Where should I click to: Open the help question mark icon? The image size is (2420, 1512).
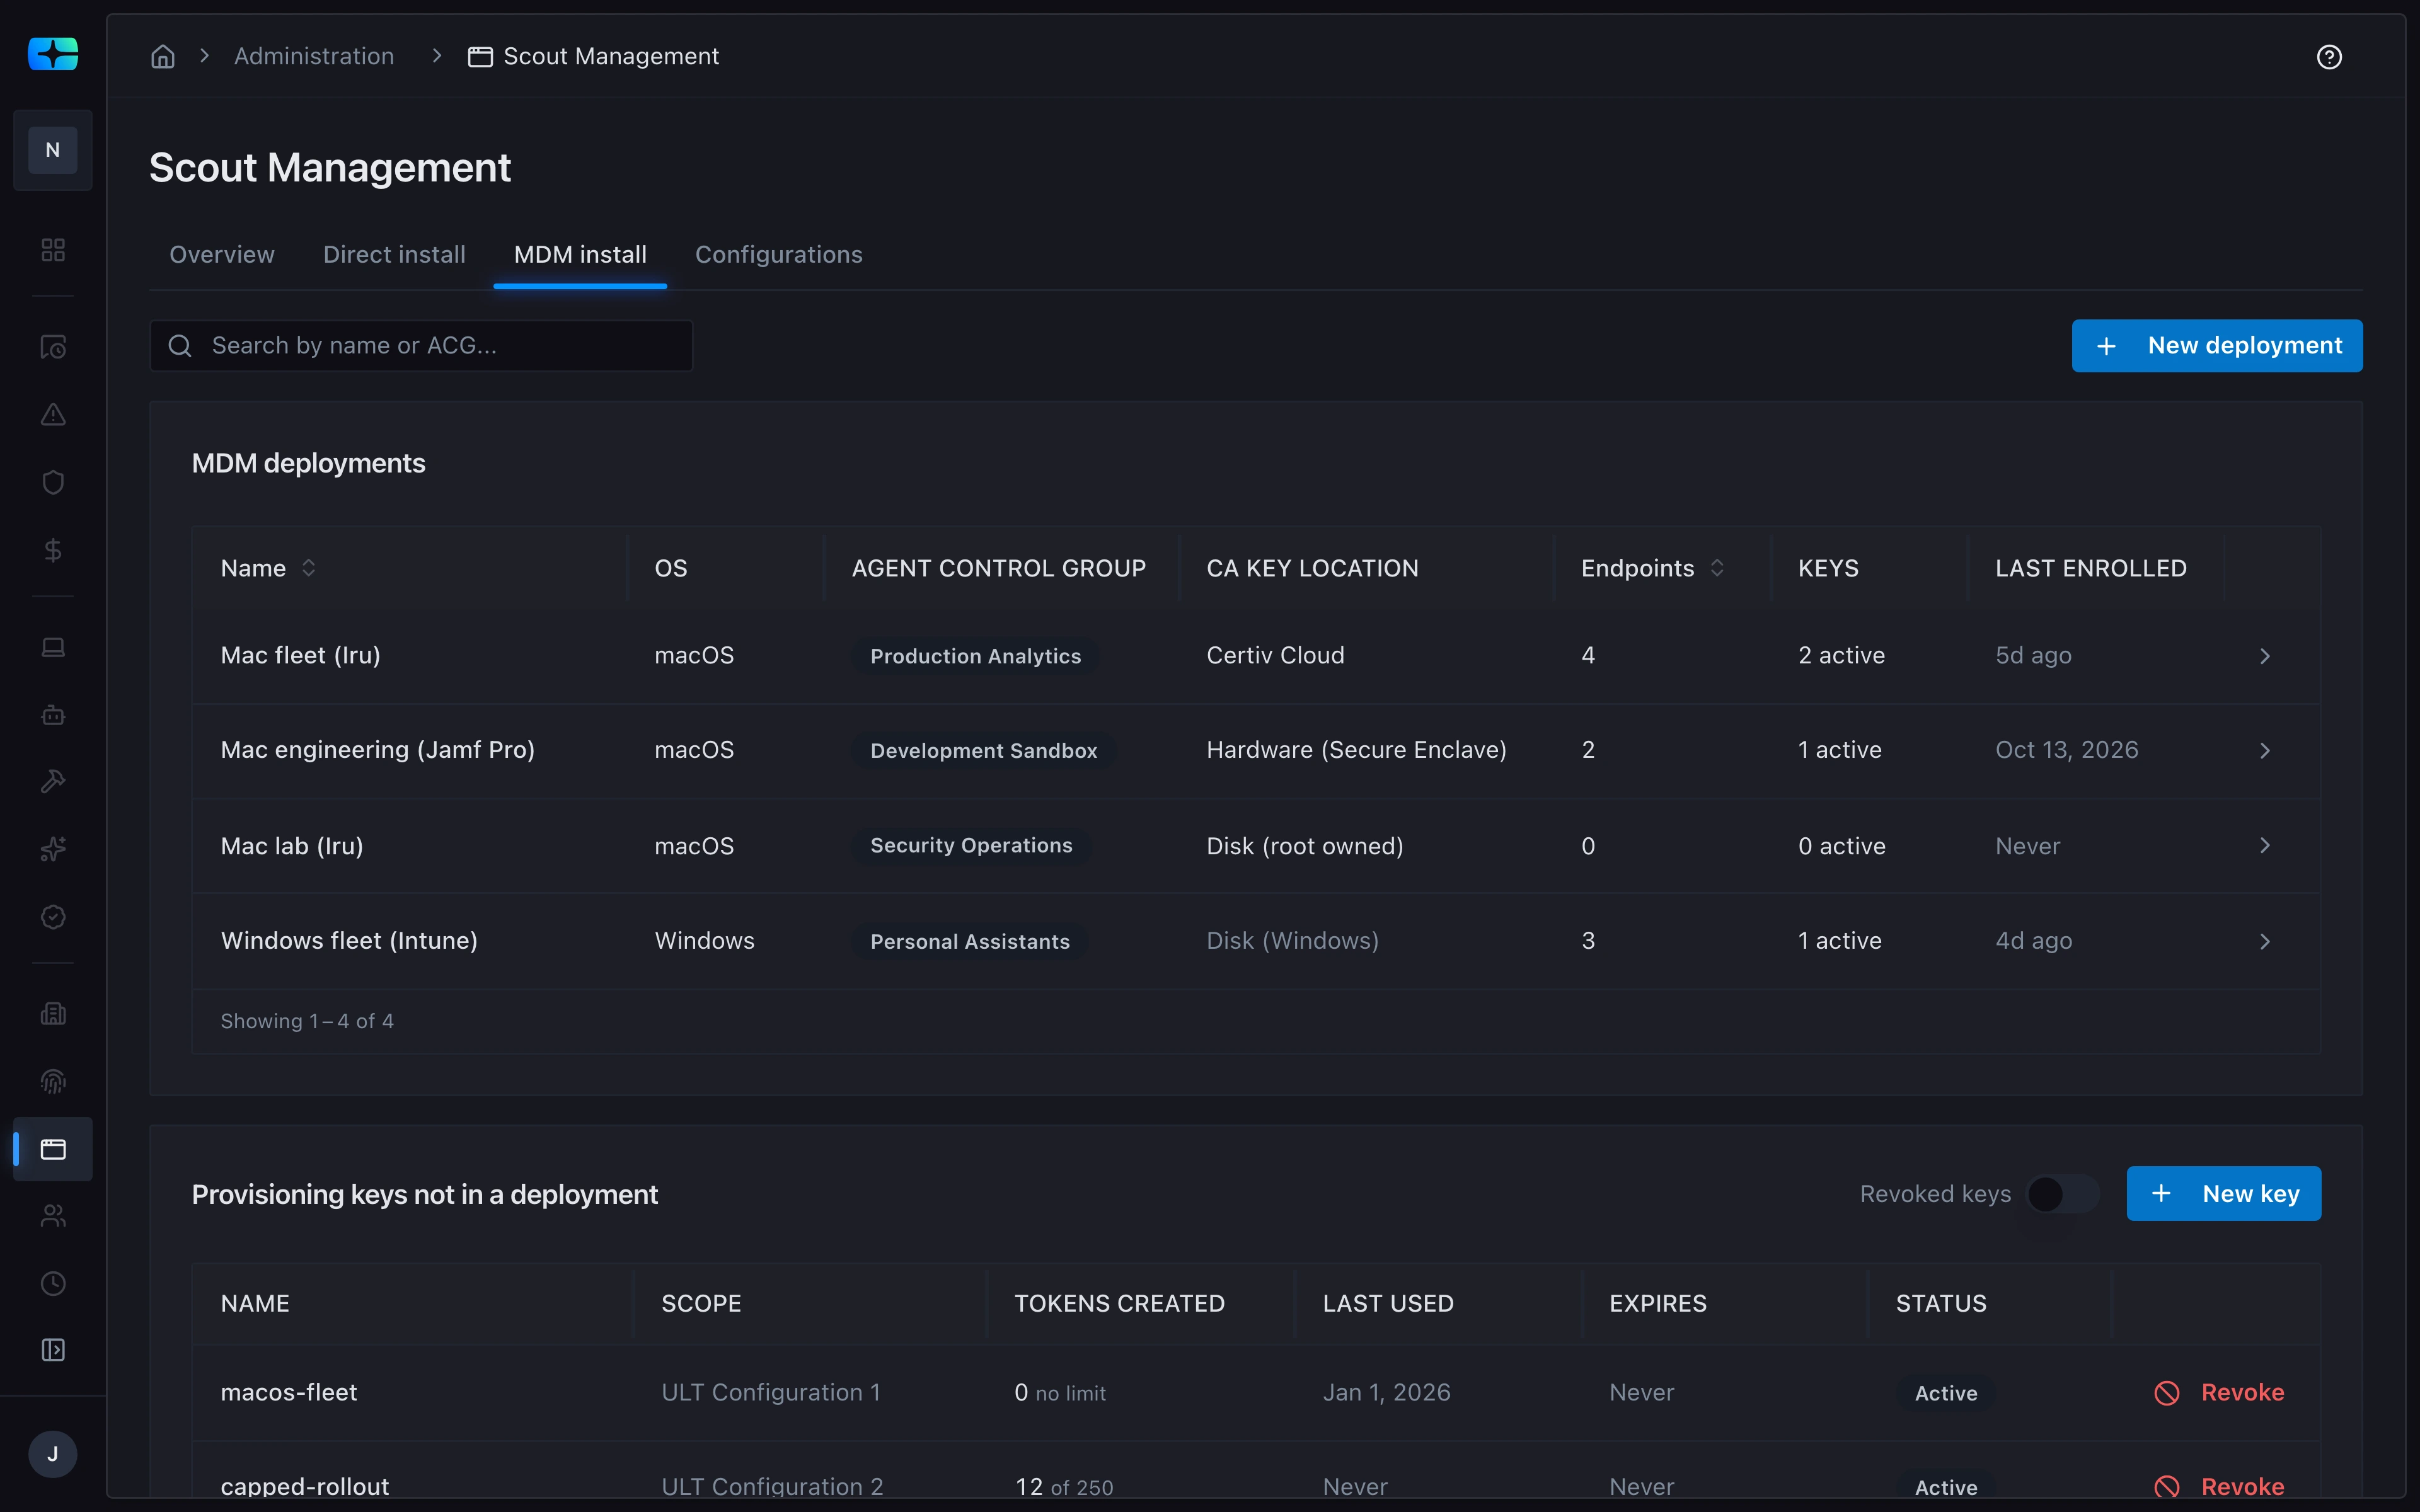point(2329,57)
